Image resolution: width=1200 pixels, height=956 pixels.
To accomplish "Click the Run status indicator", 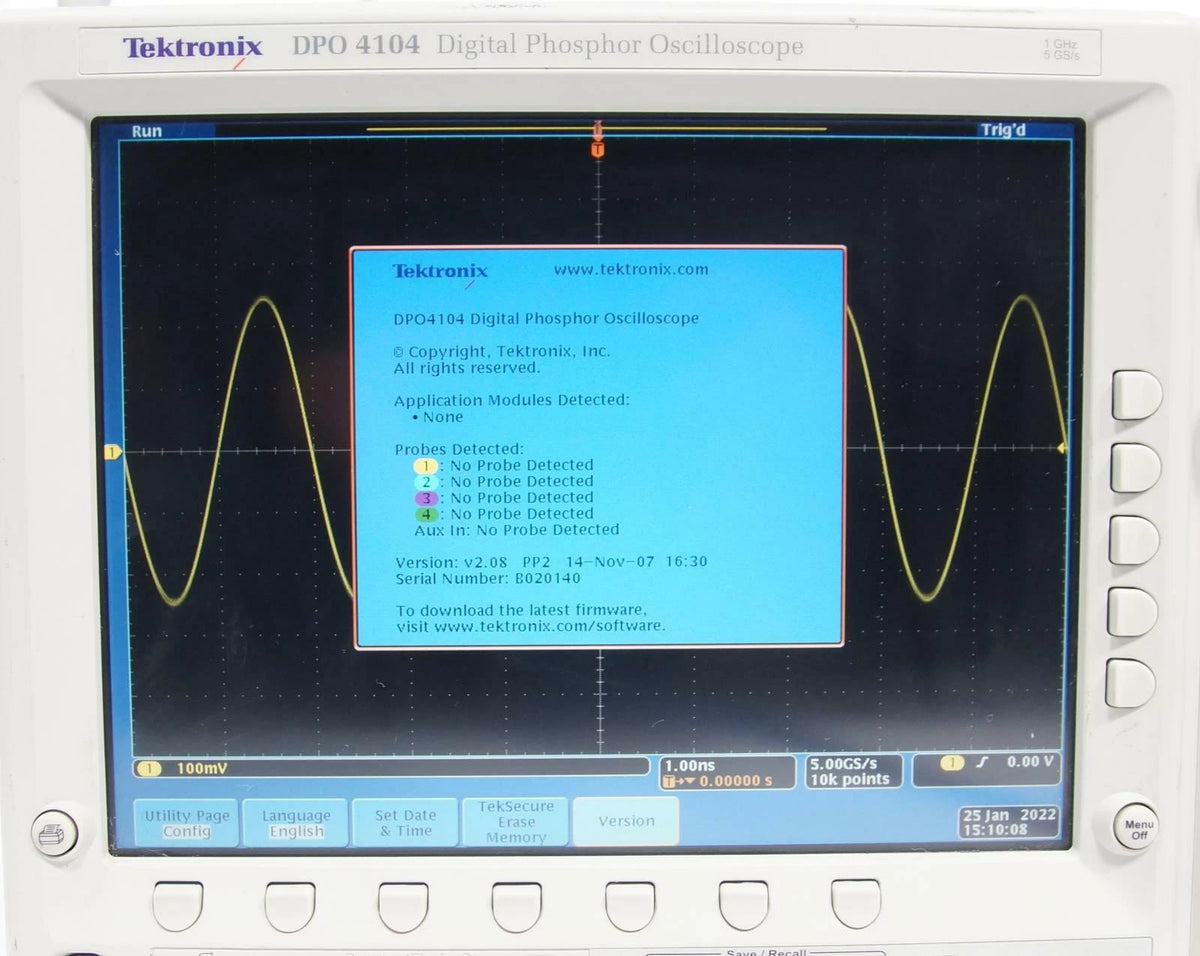I will tap(146, 131).
